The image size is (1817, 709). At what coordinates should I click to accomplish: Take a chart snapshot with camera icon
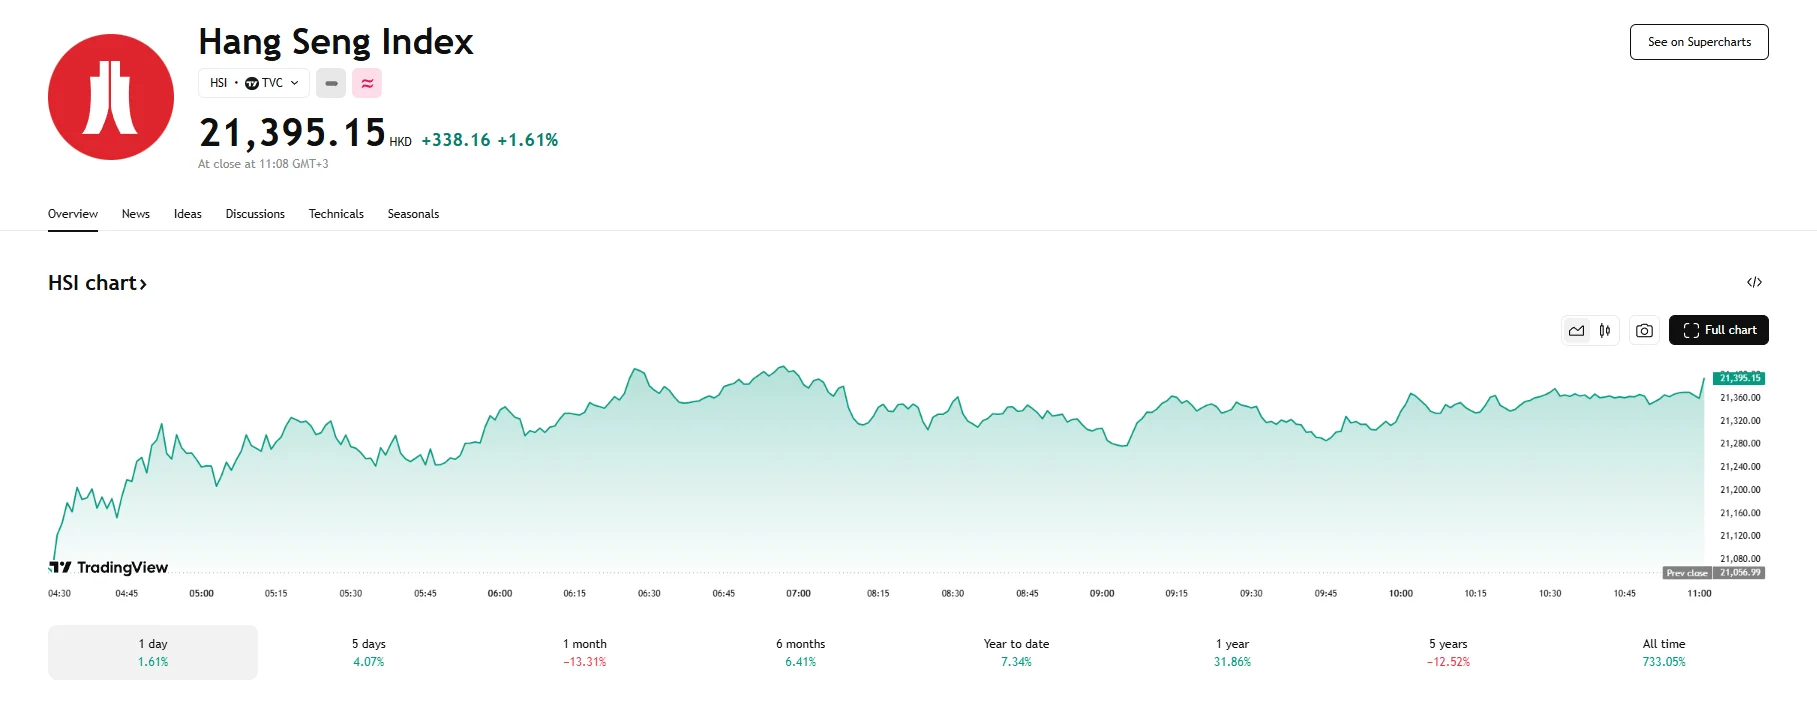point(1644,330)
